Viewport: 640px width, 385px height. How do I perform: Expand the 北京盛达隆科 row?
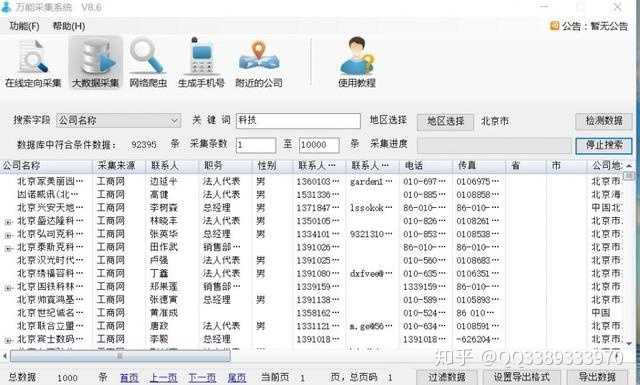click(7, 222)
